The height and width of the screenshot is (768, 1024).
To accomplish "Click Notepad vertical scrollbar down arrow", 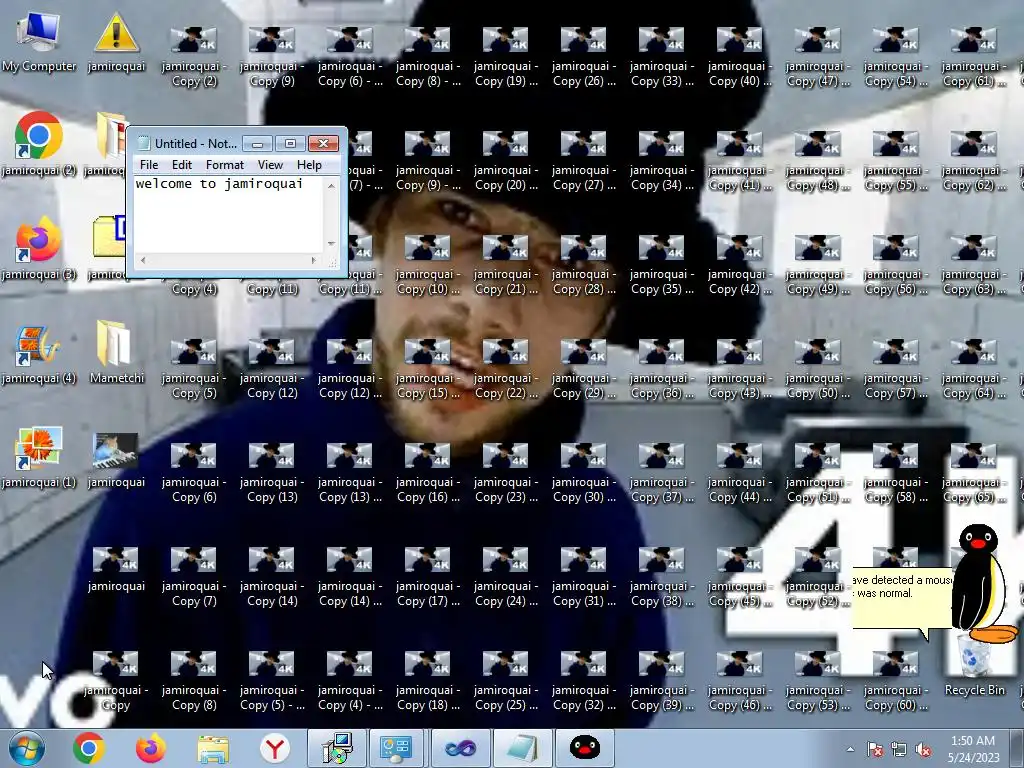I will [331, 244].
